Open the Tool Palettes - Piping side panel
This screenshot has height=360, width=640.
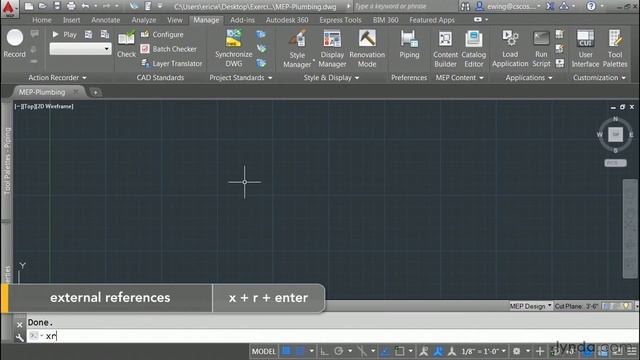point(7,161)
